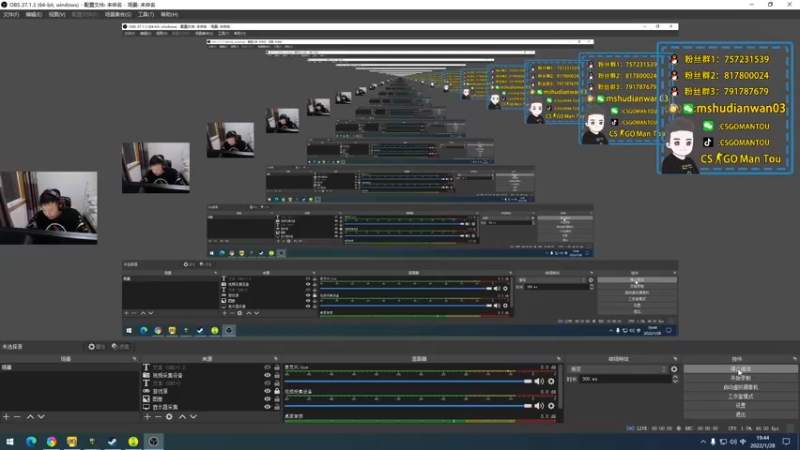This screenshot has height=450, width=800.
Task: Move source down in the Sources list
Action: [193, 417]
